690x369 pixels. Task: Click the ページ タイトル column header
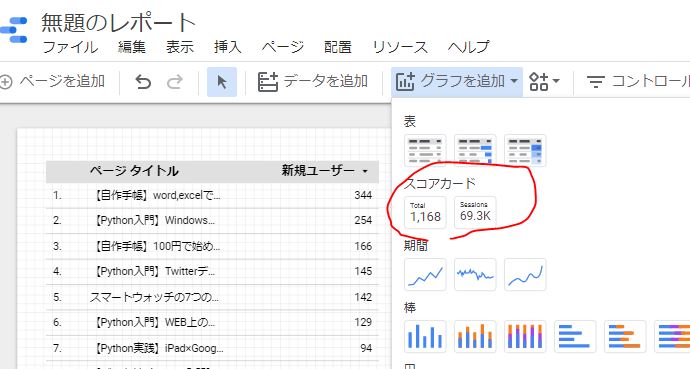(134, 171)
